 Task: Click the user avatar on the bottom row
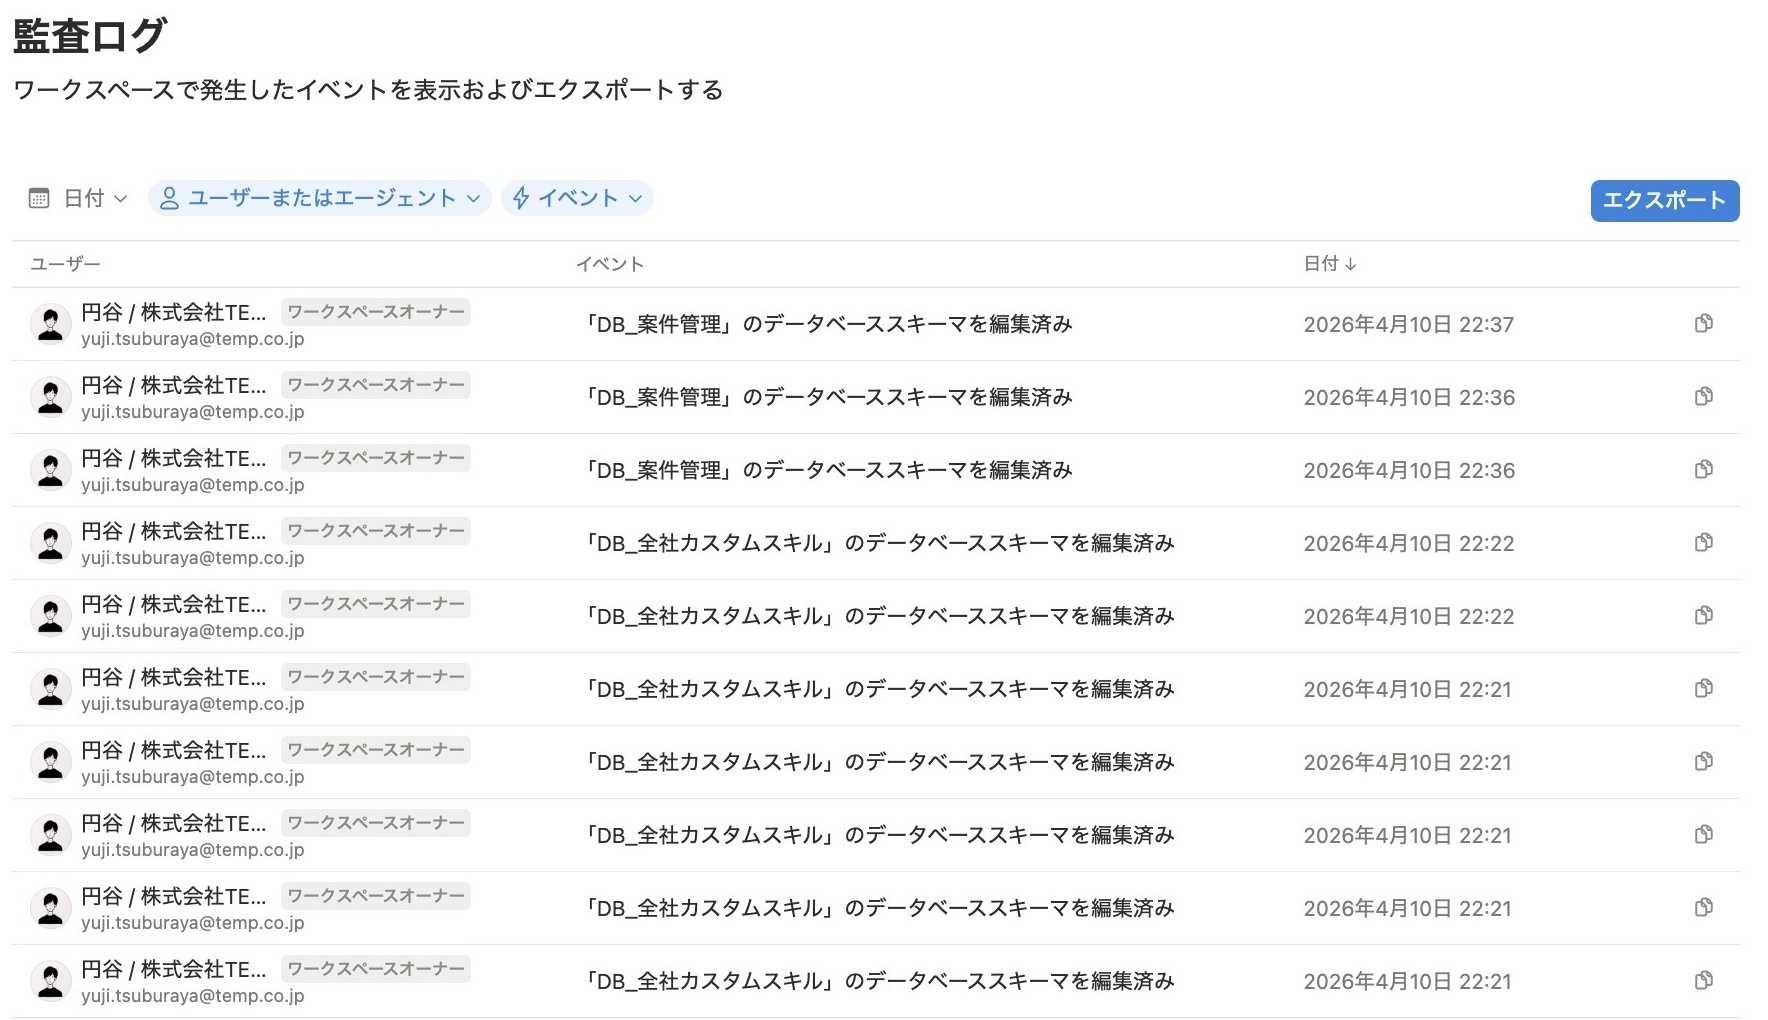[x=50, y=981]
